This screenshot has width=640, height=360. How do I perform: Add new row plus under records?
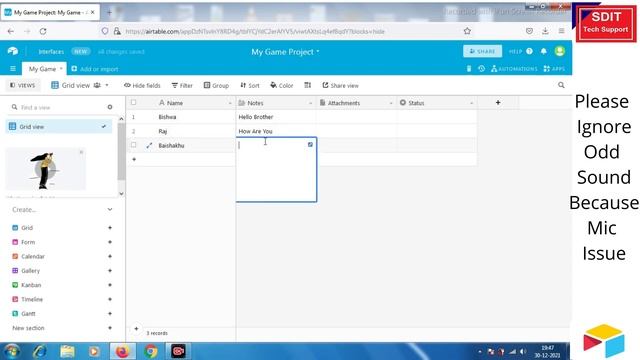point(134,159)
